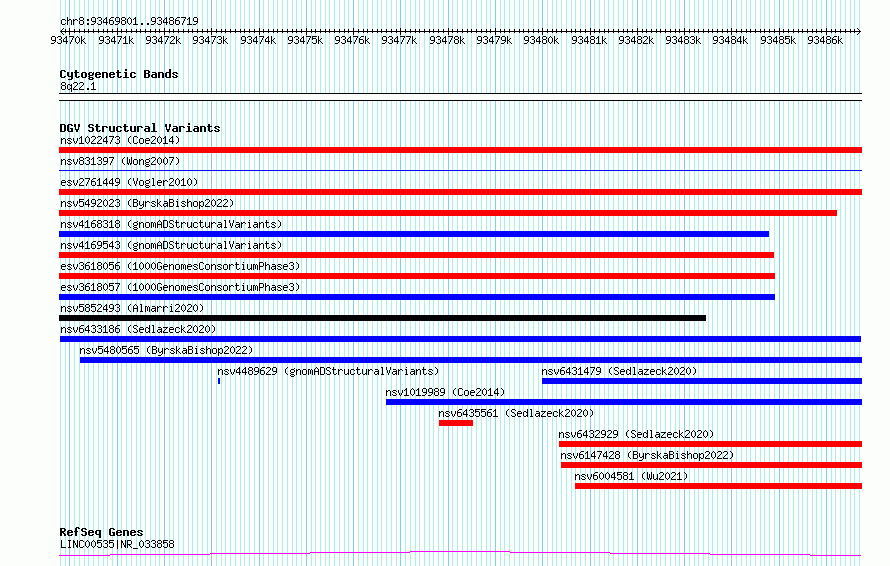
Task: Open nsv4169543 (gnomADStructuralVariants) label
Action: (x=171, y=245)
